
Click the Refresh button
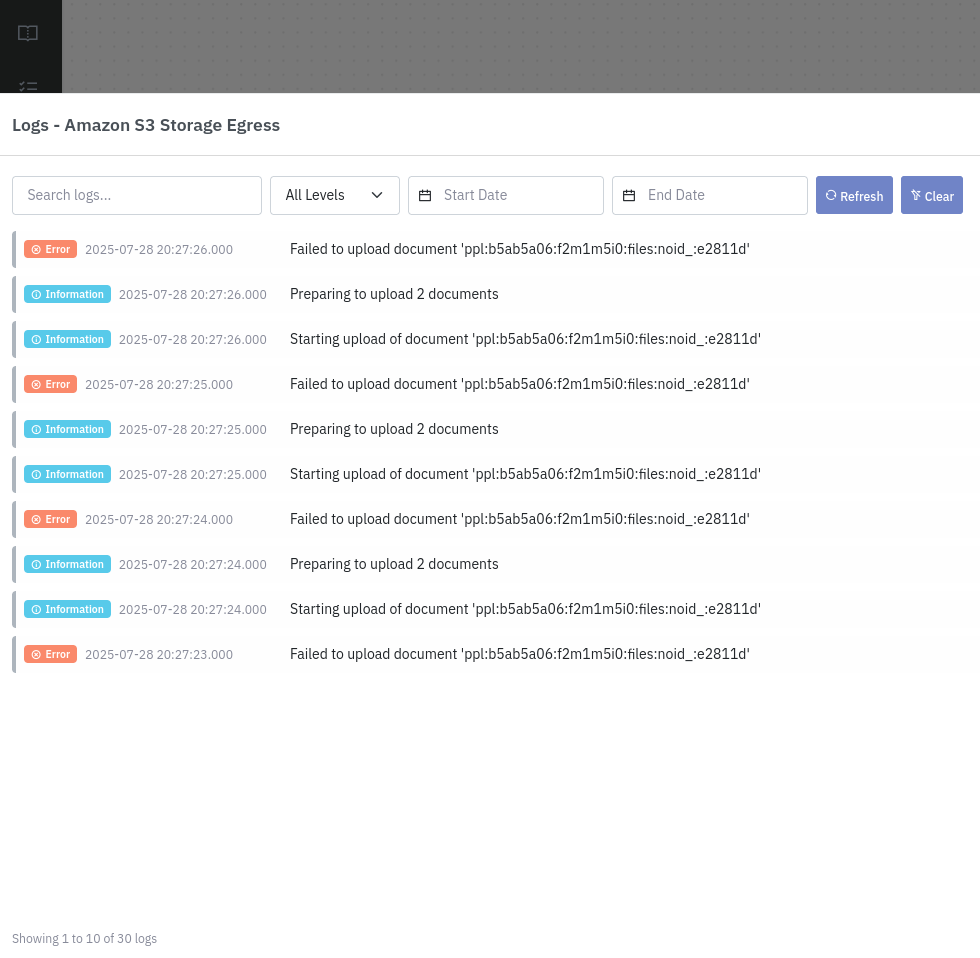tap(854, 196)
